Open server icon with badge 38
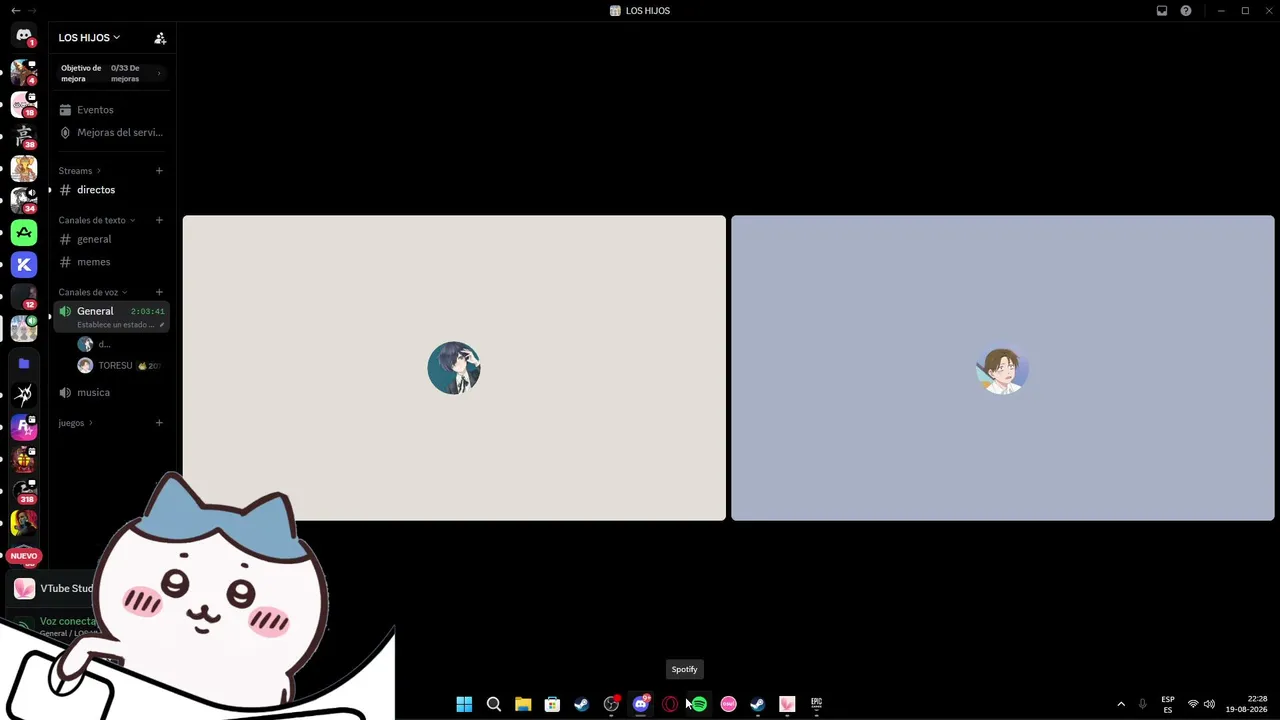Viewport: 1280px width, 720px height. point(24,136)
